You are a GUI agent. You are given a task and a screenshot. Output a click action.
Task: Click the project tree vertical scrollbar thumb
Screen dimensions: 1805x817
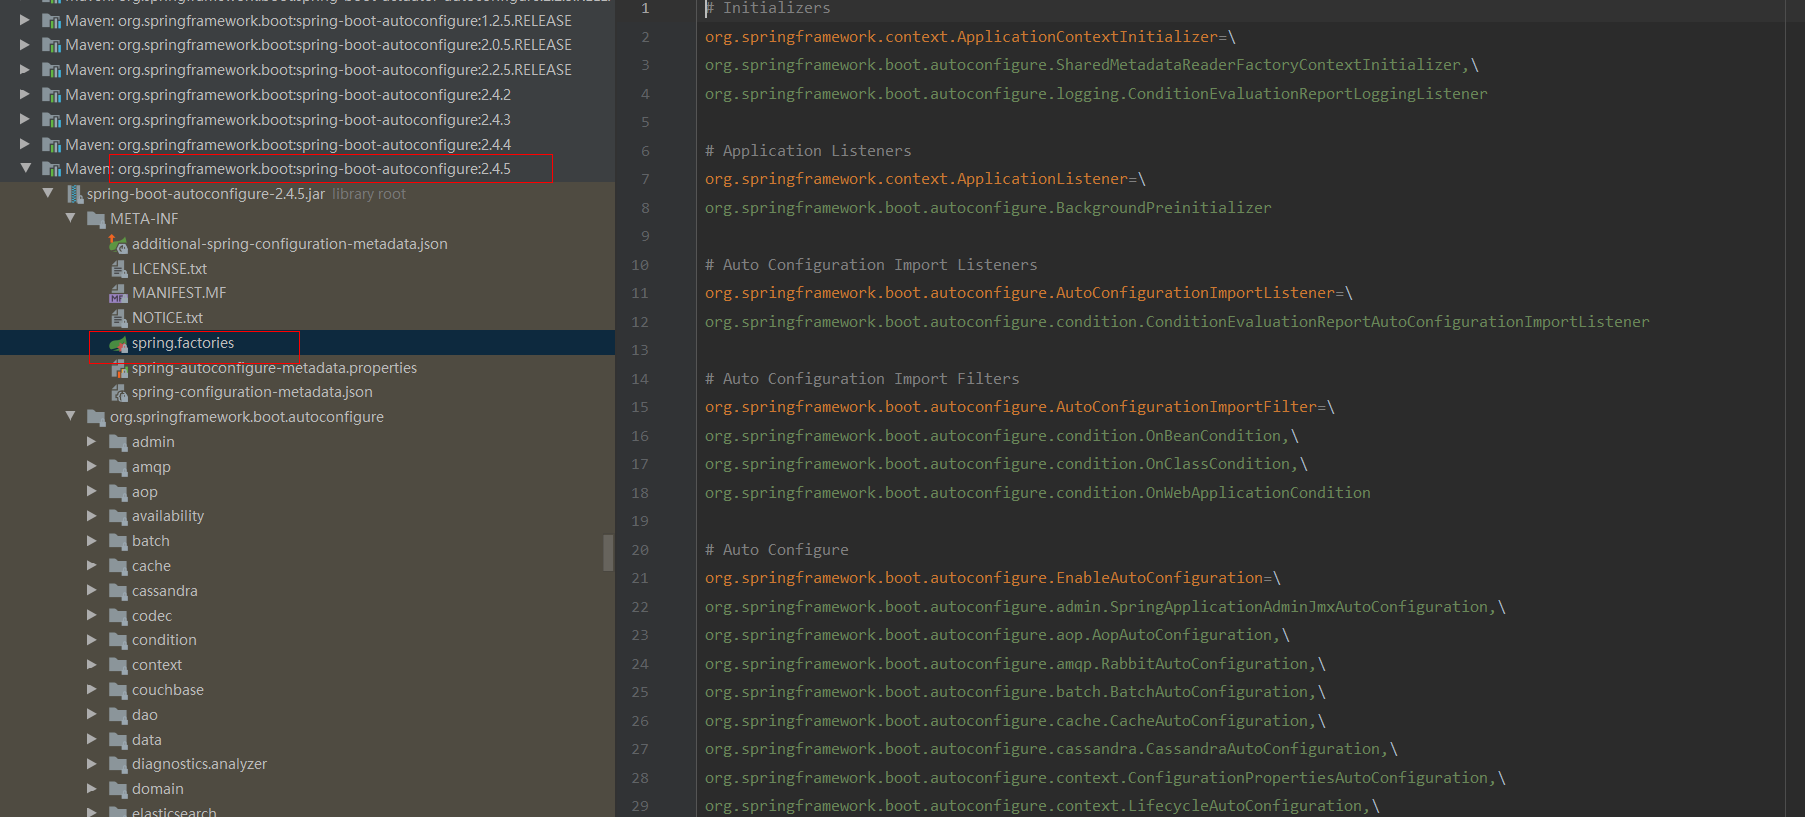(x=608, y=552)
